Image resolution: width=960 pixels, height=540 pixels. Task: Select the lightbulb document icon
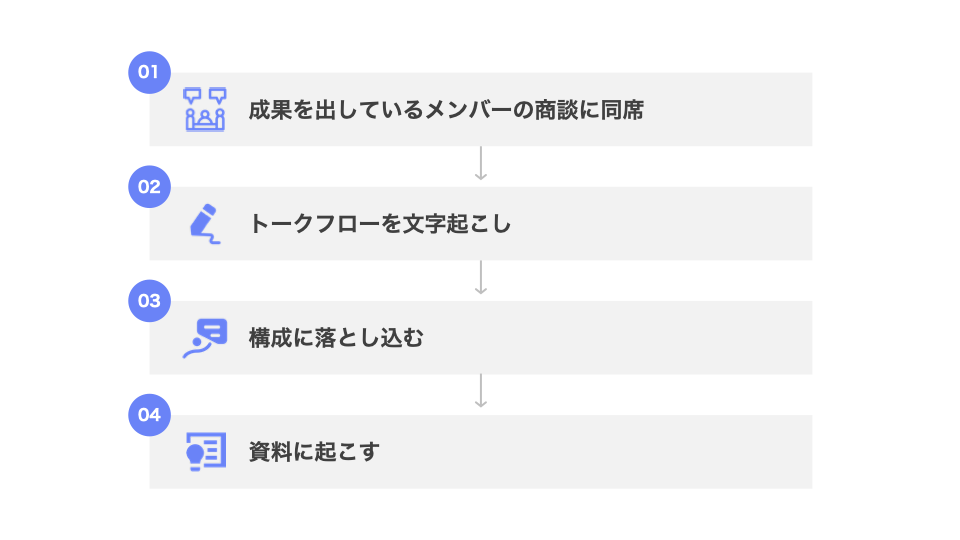(x=205, y=451)
